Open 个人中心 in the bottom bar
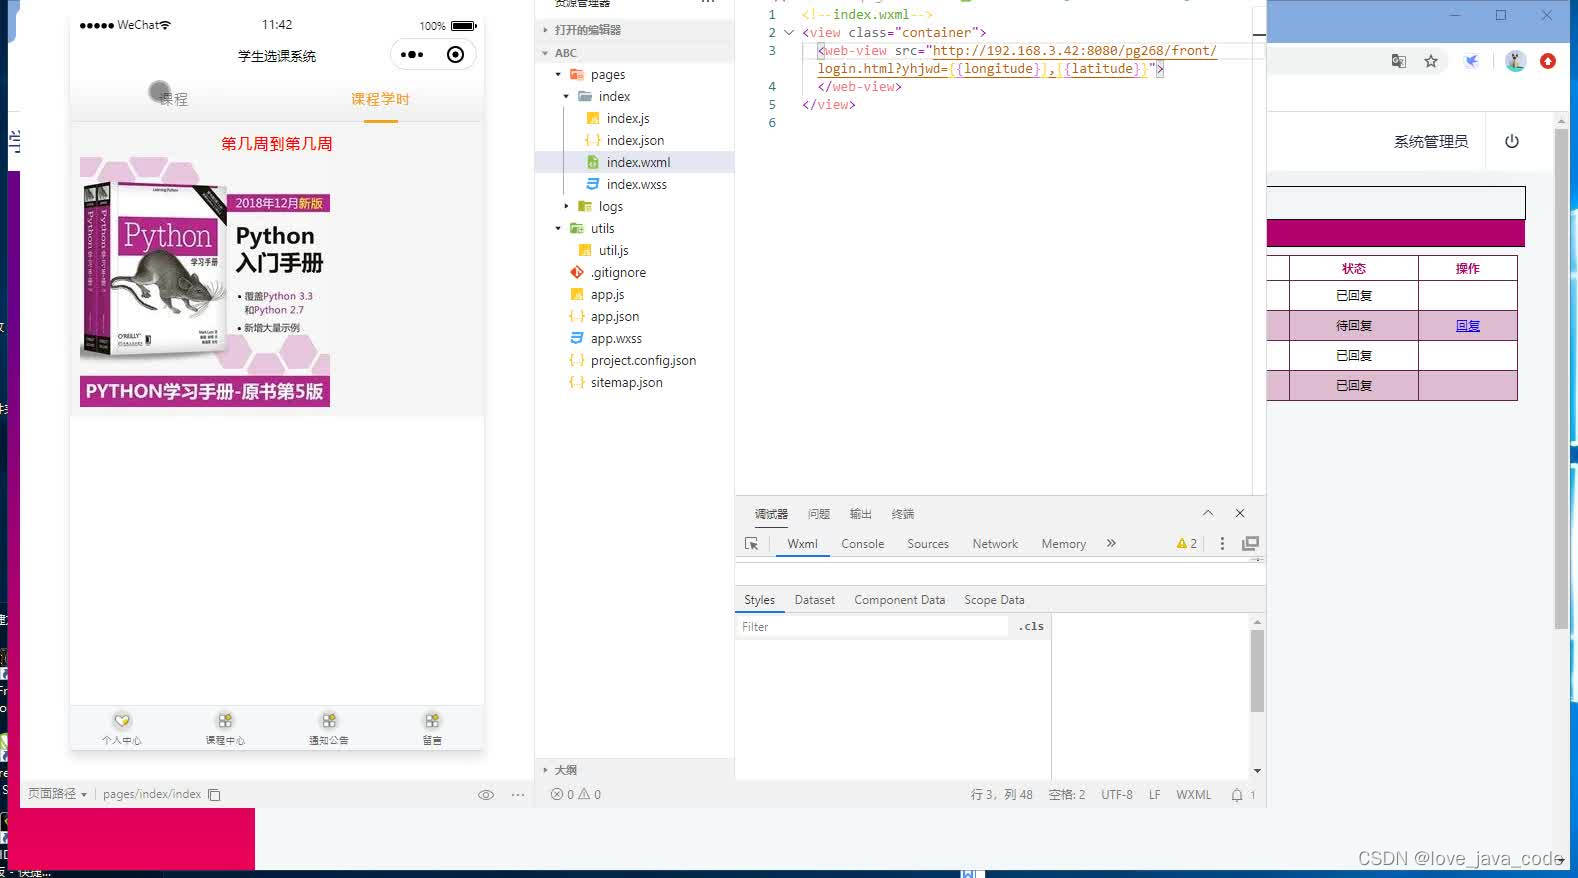This screenshot has height=878, width=1578. [x=122, y=728]
